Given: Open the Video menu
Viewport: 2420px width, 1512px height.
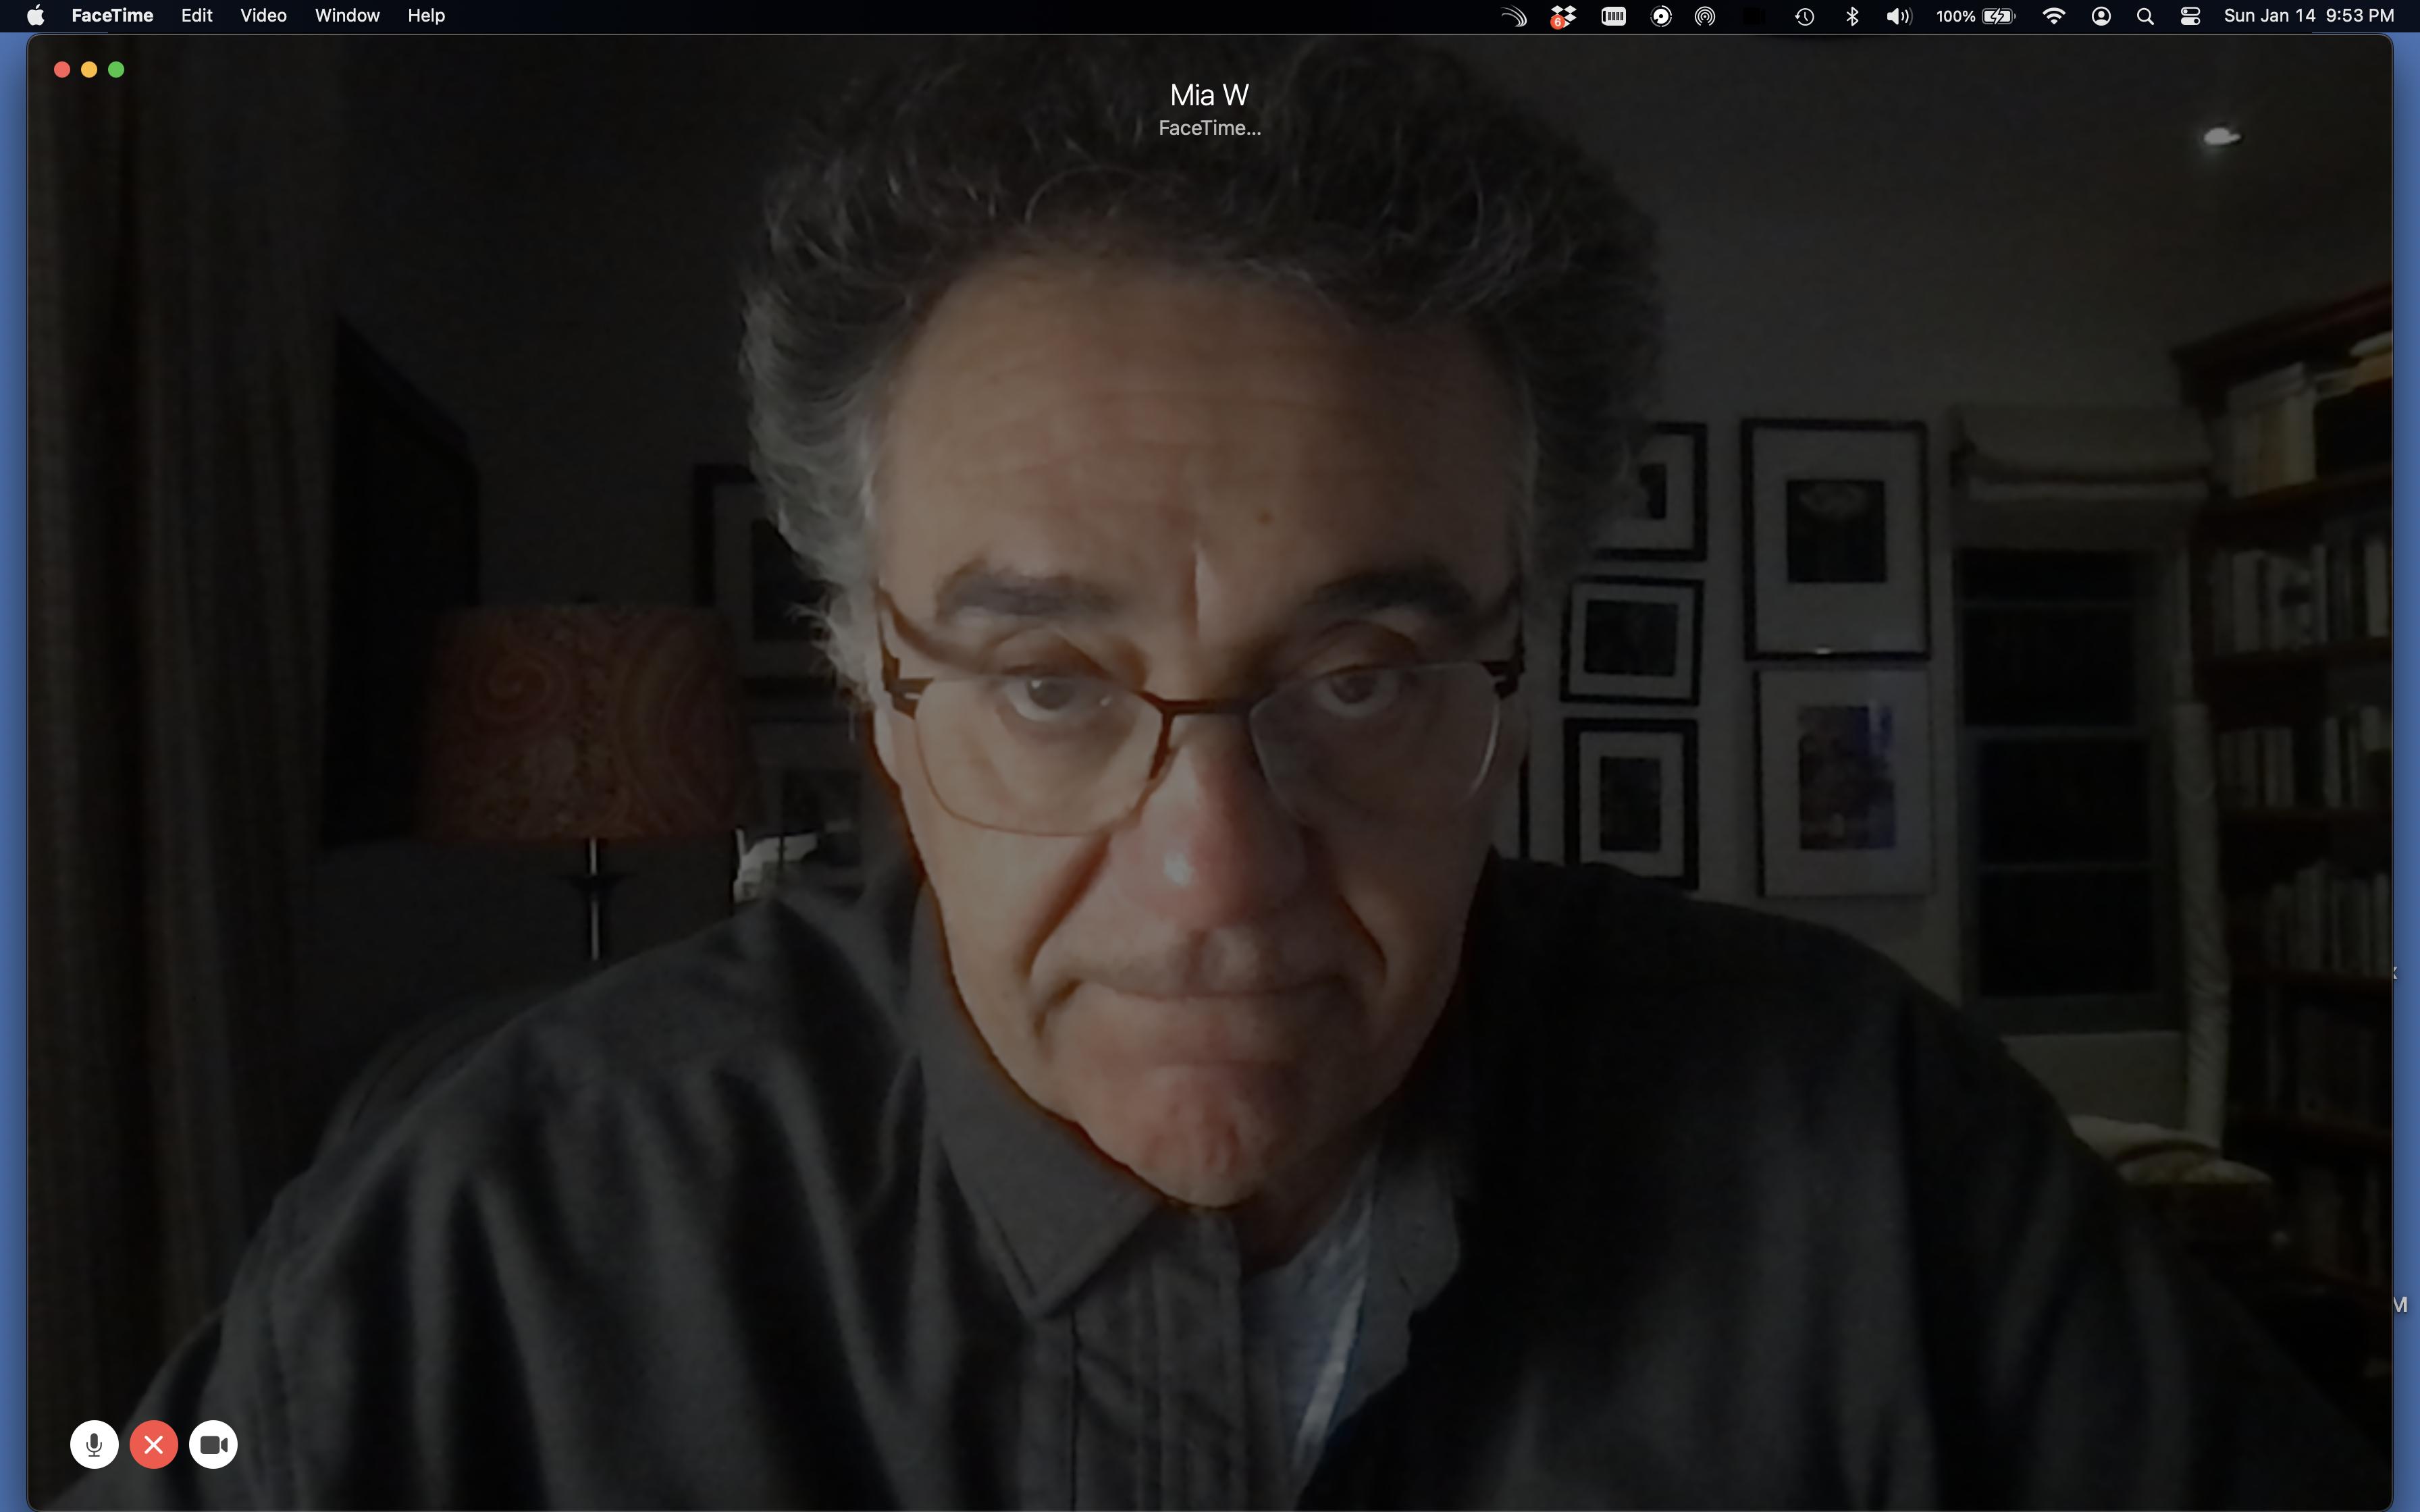Looking at the screenshot, I should pyautogui.click(x=263, y=16).
